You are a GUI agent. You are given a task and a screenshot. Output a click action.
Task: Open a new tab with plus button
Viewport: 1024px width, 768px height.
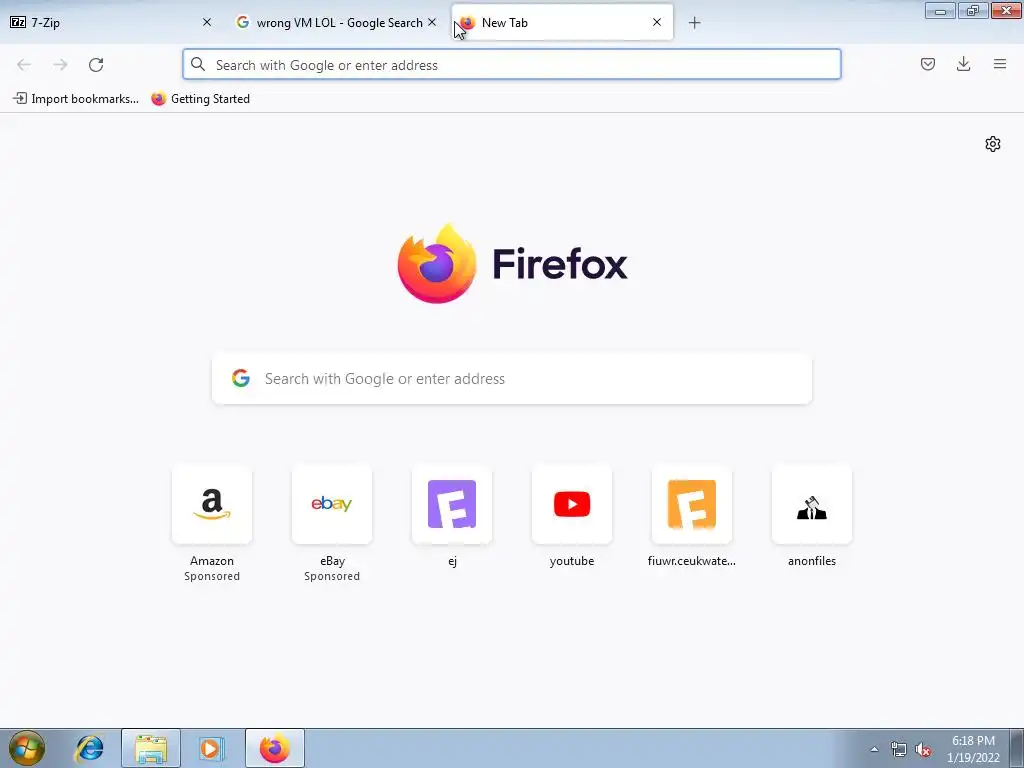[x=694, y=23]
